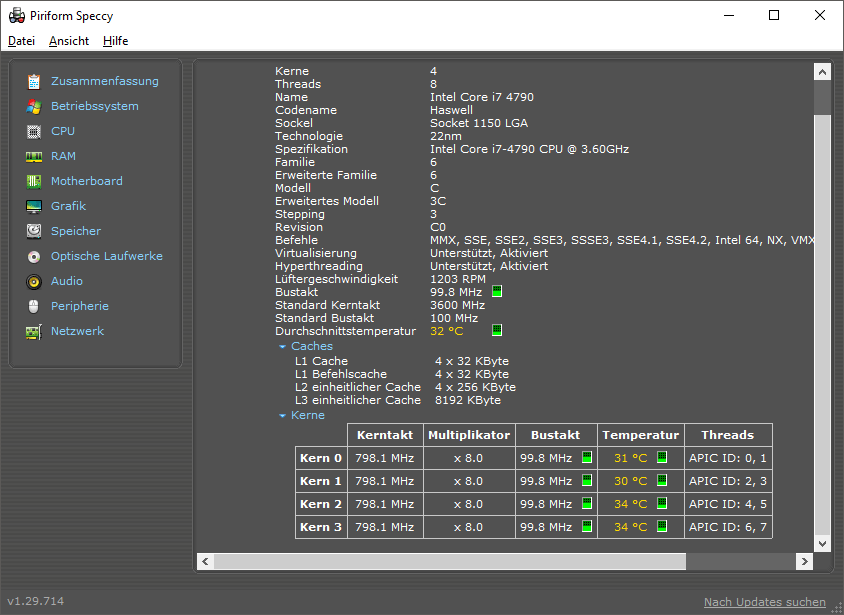Show the Speicher section
Screen dimensions: 844x615
(x=76, y=231)
